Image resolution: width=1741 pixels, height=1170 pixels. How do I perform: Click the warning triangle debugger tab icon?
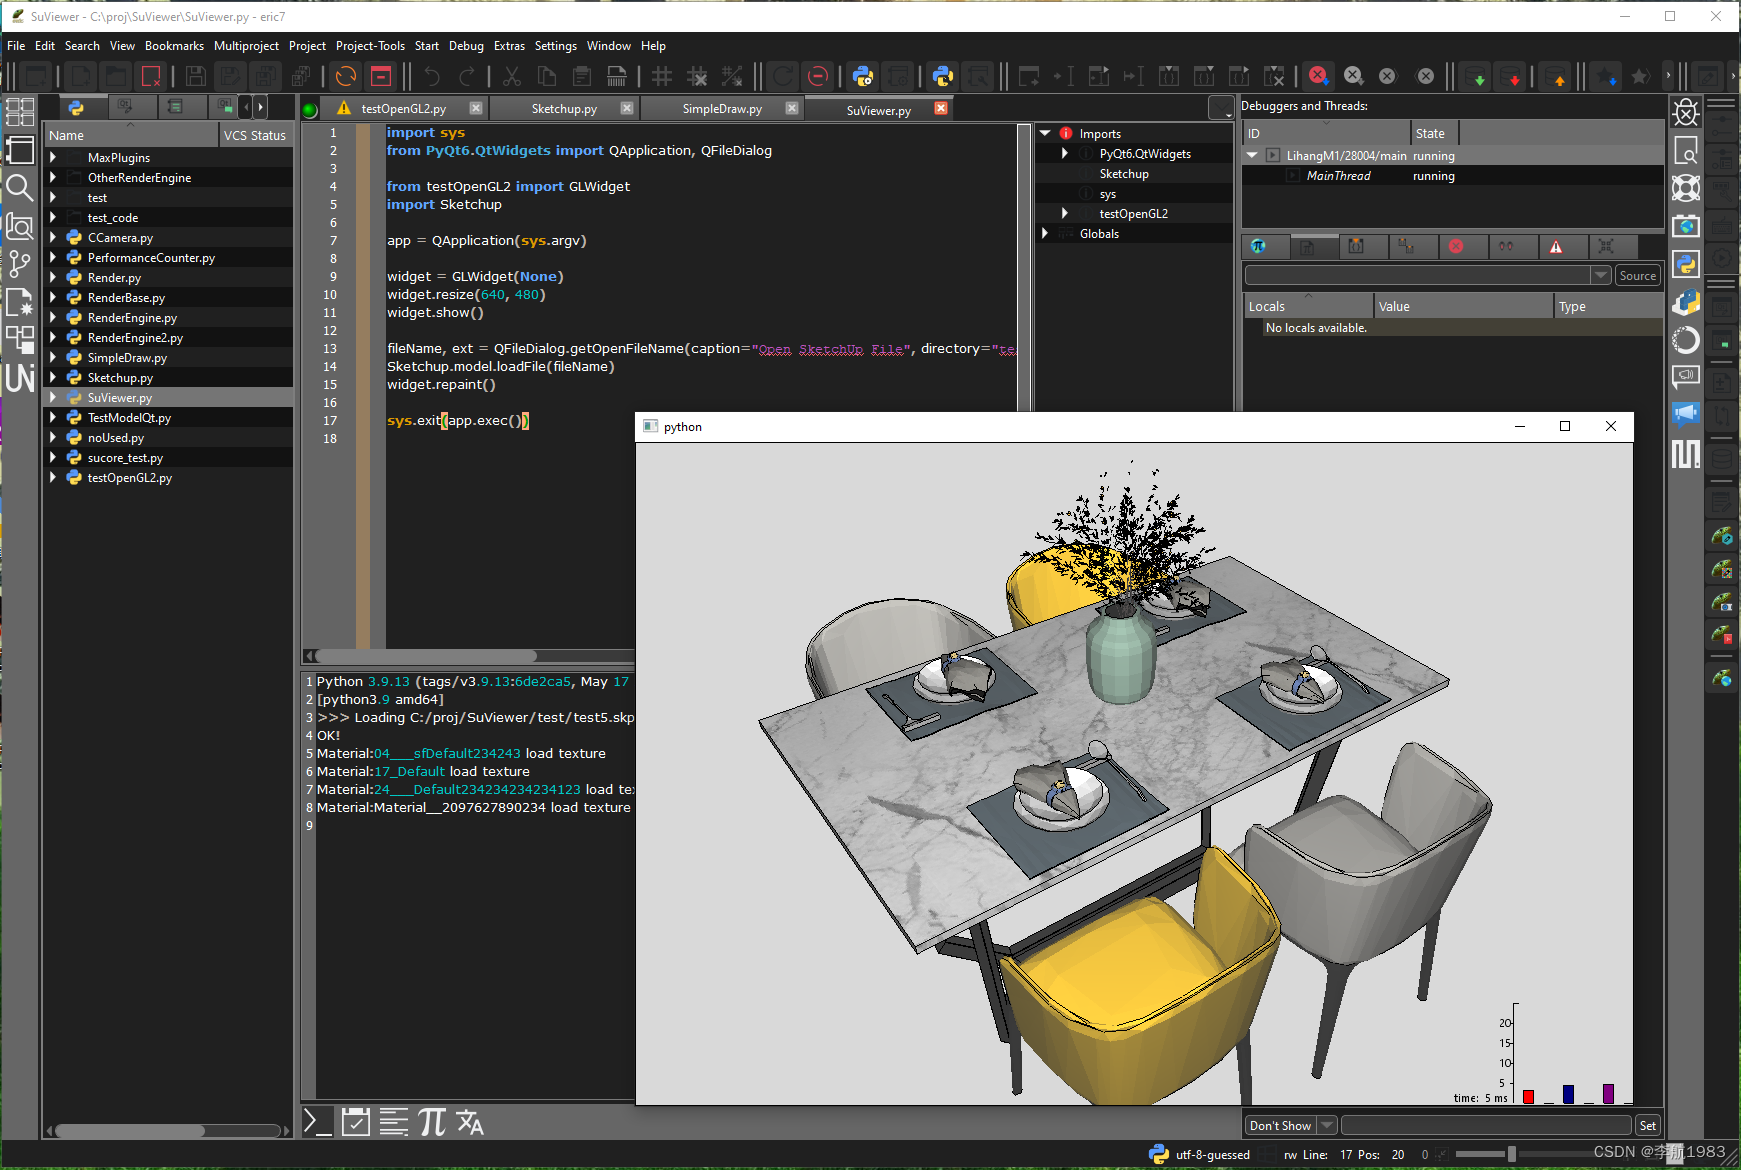pyautogui.click(x=1556, y=246)
